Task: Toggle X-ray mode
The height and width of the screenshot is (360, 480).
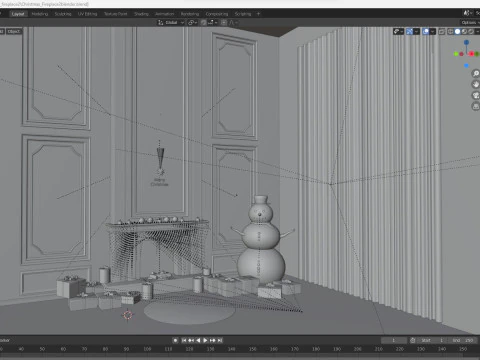Action: [442, 32]
